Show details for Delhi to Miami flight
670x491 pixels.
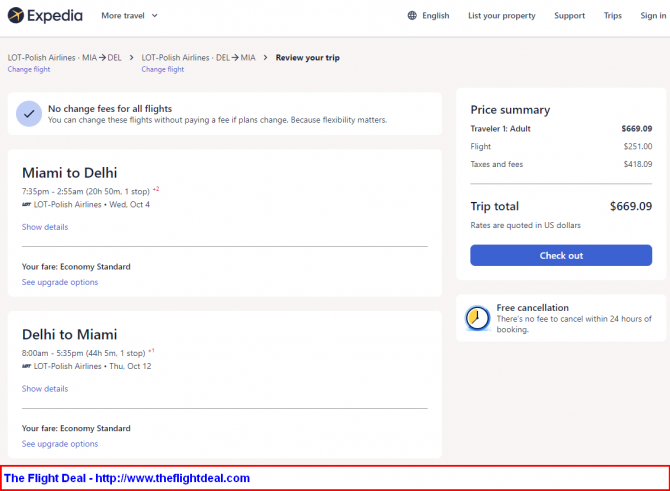tap(45, 389)
